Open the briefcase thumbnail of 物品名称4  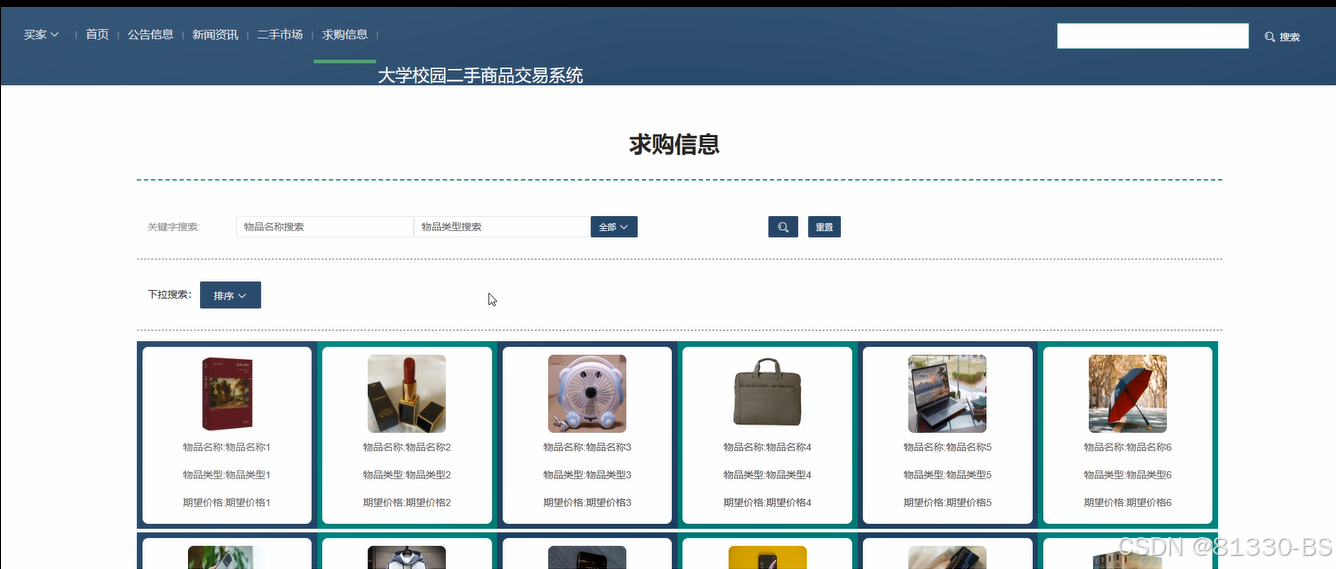[767, 394]
